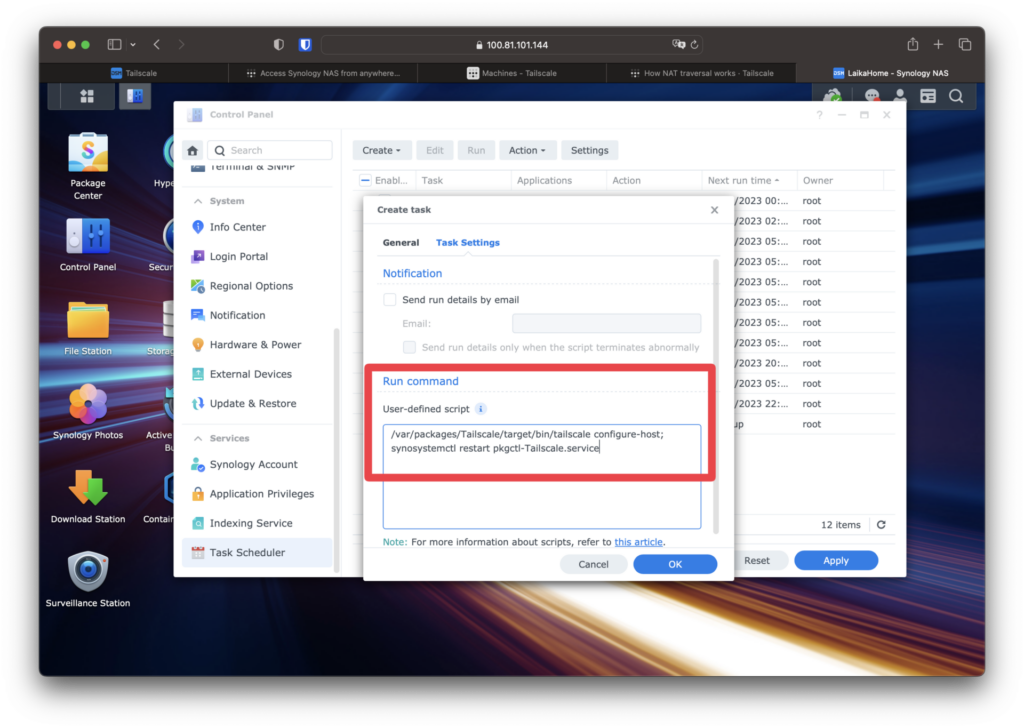The height and width of the screenshot is (728, 1024).
Task: Close the Create task dialog
Action: (714, 210)
